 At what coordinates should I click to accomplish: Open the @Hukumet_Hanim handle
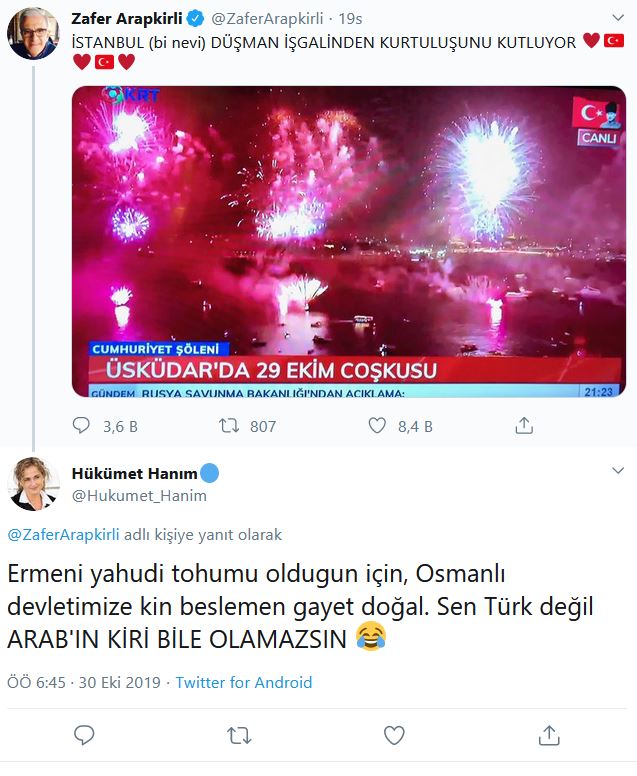[x=139, y=495]
